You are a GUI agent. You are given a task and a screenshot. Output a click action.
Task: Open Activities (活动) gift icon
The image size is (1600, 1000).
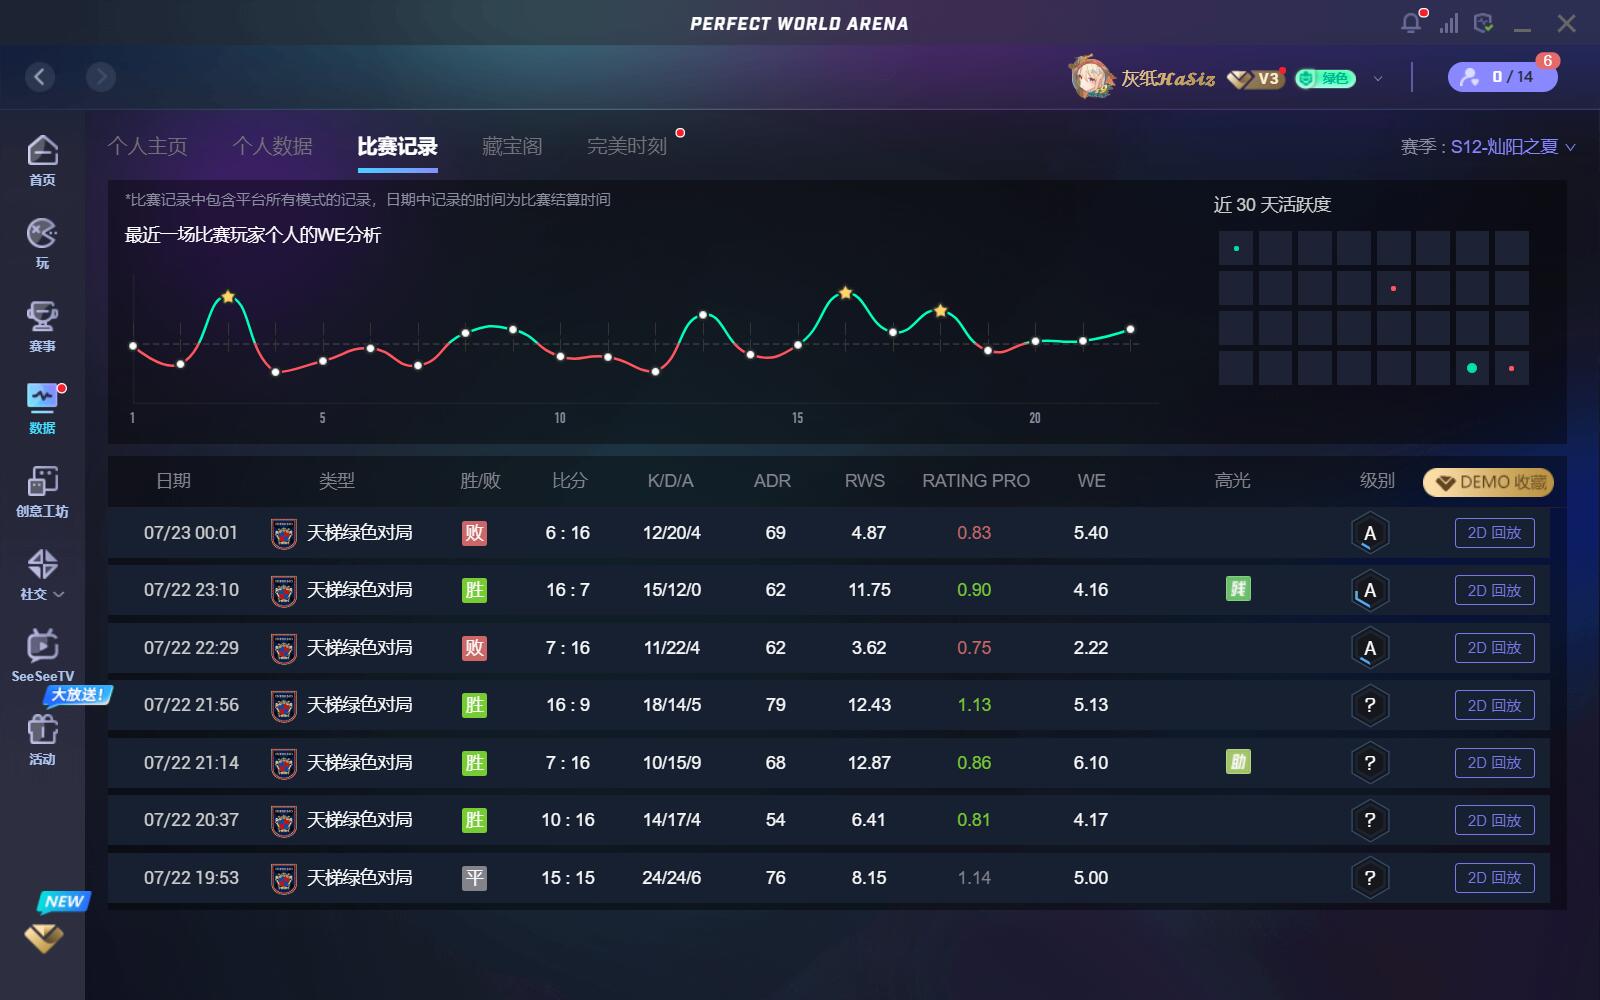click(x=42, y=740)
